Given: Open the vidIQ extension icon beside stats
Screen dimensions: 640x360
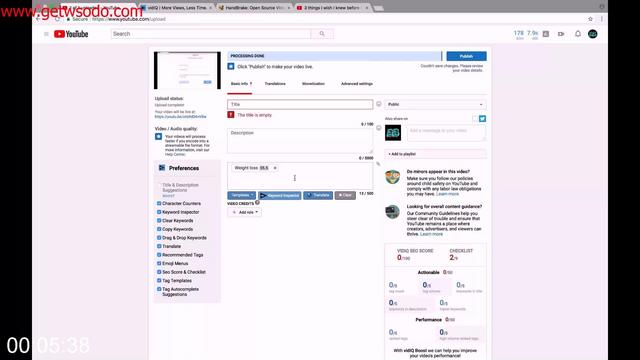Looking at the screenshot, I should point(546,34).
